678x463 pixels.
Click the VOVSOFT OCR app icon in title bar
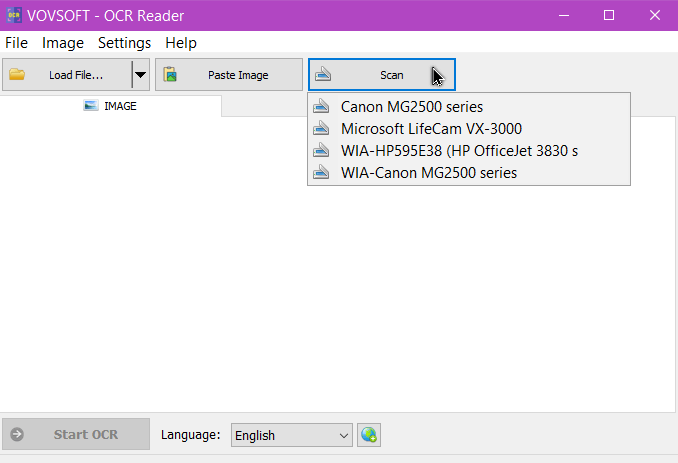(14, 15)
